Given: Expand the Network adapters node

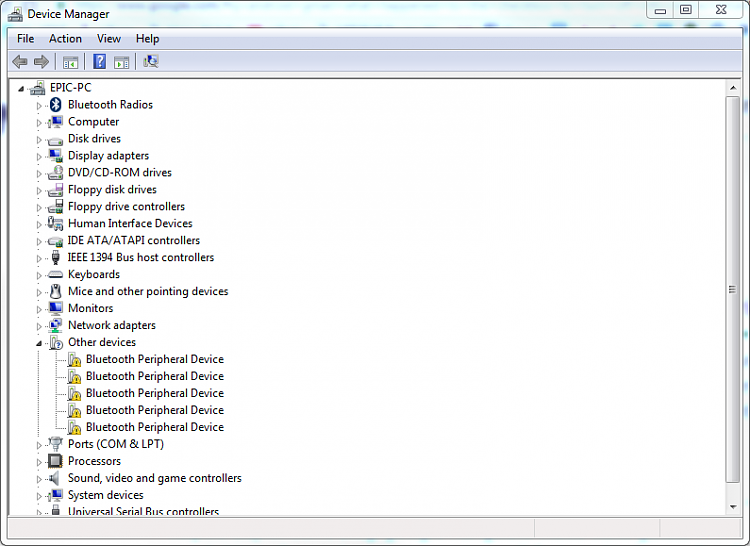Looking at the screenshot, I should (x=39, y=326).
